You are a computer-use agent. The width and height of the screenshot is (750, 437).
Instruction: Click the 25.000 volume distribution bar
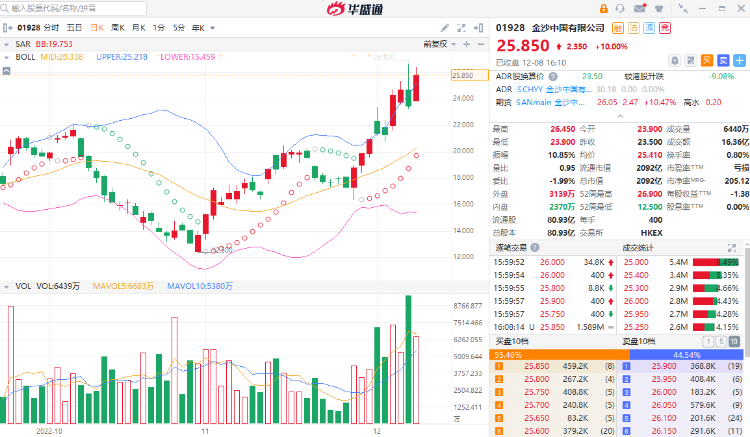point(716,262)
